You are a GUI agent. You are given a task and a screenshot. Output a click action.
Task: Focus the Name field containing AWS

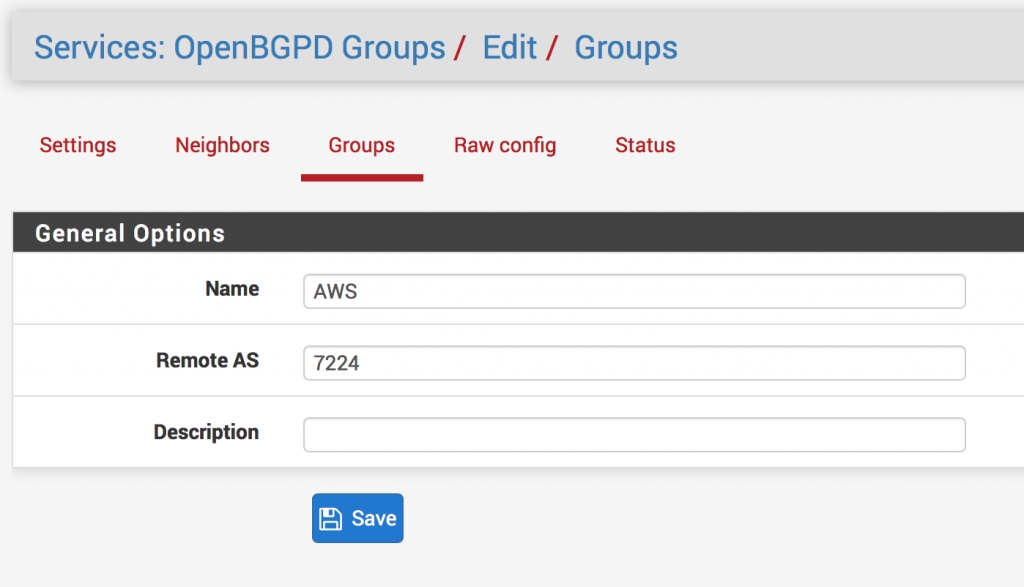coord(634,291)
